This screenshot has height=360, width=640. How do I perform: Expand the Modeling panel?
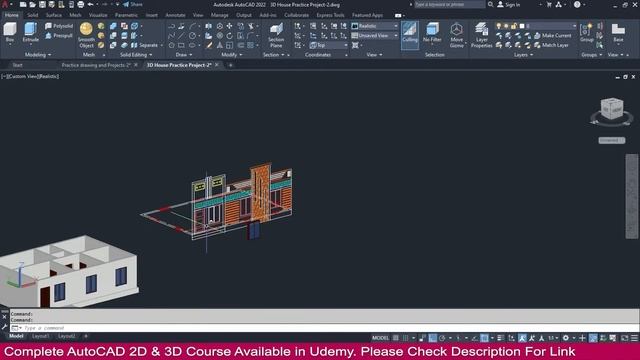click(x=38, y=55)
